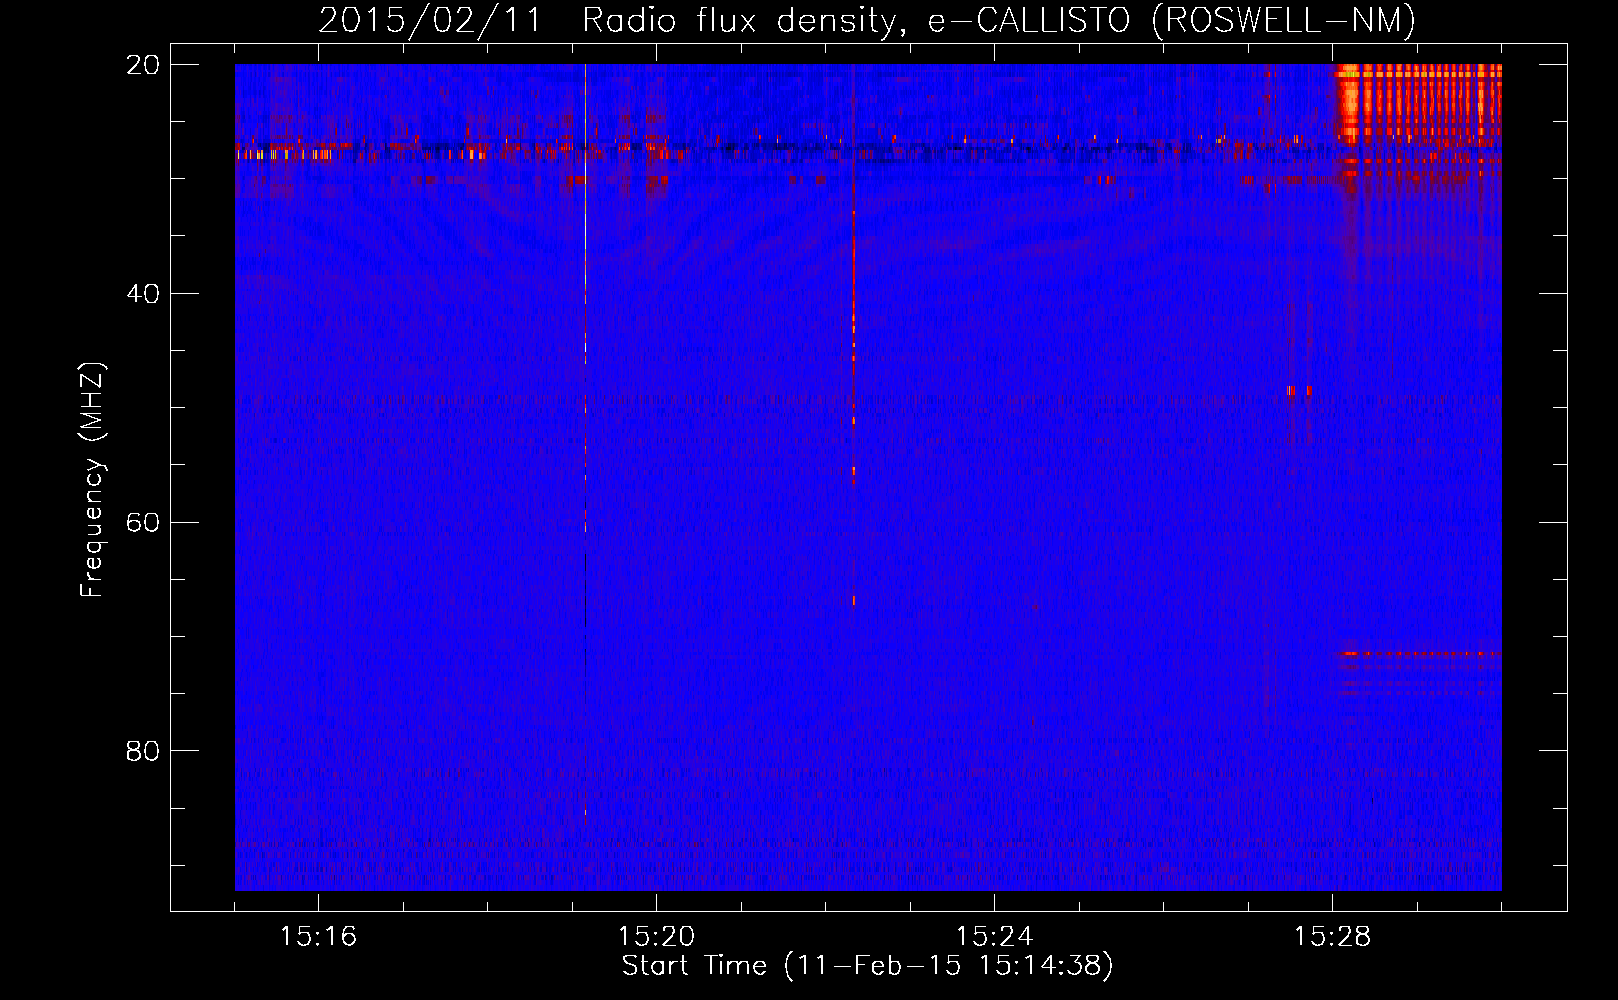Click the small red spot near 48 MHz

[x=1299, y=390]
